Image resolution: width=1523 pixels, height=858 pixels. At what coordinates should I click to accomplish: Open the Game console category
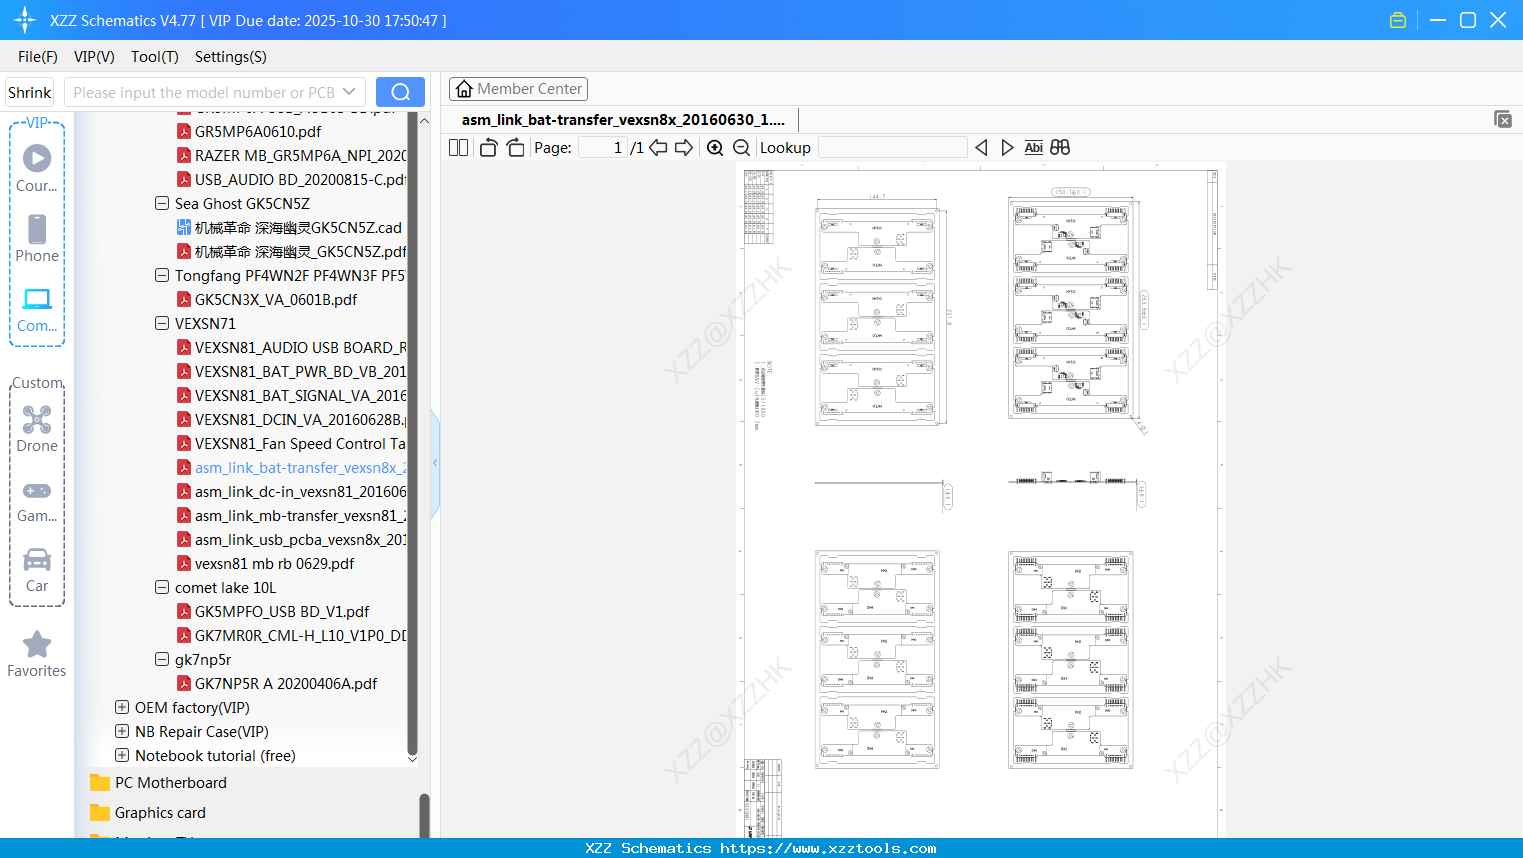37,501
